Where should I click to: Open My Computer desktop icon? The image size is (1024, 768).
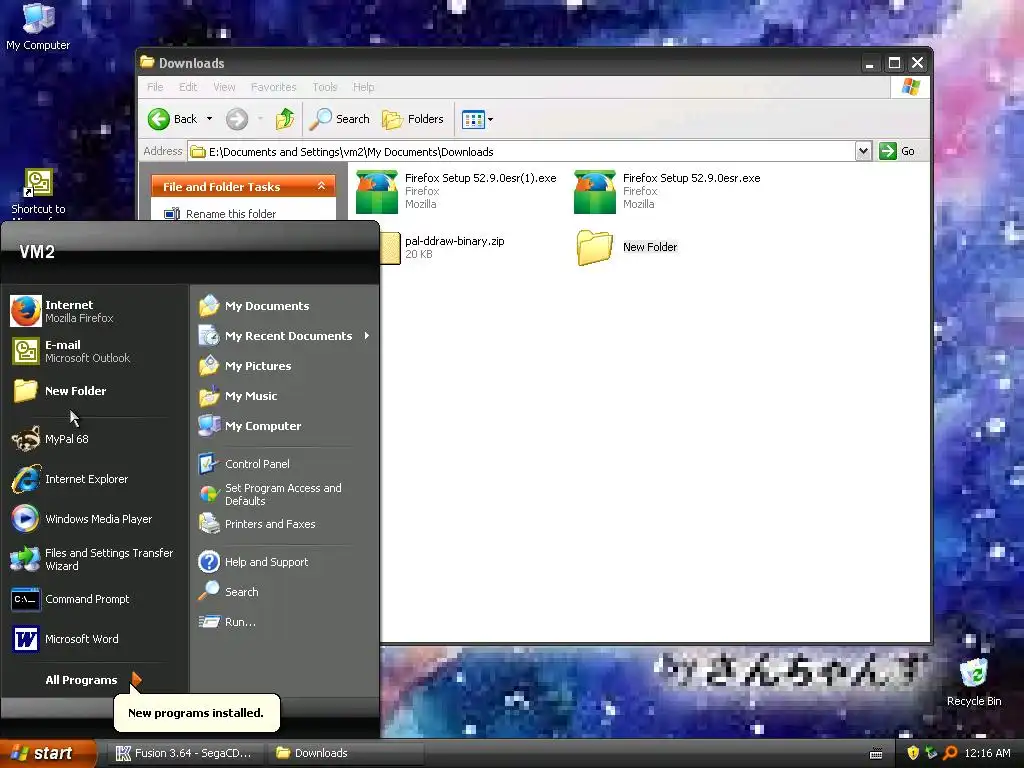click(38, 27)
